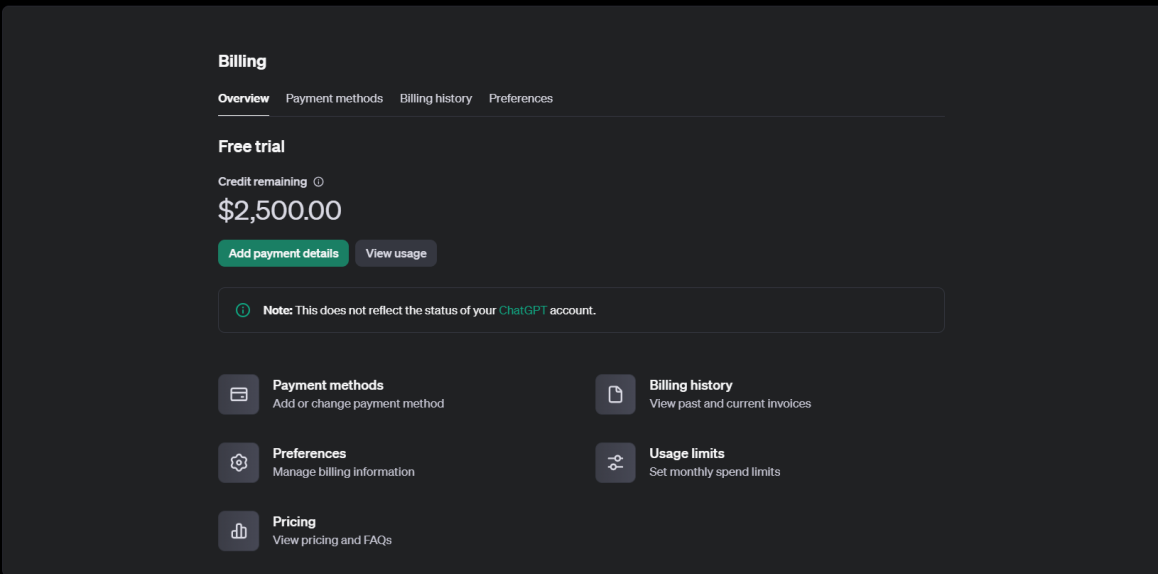This screenshot has width=1158, height=574.
Task: Follow the ChatGPT link in the note
Action: click(x=523, y=310)
